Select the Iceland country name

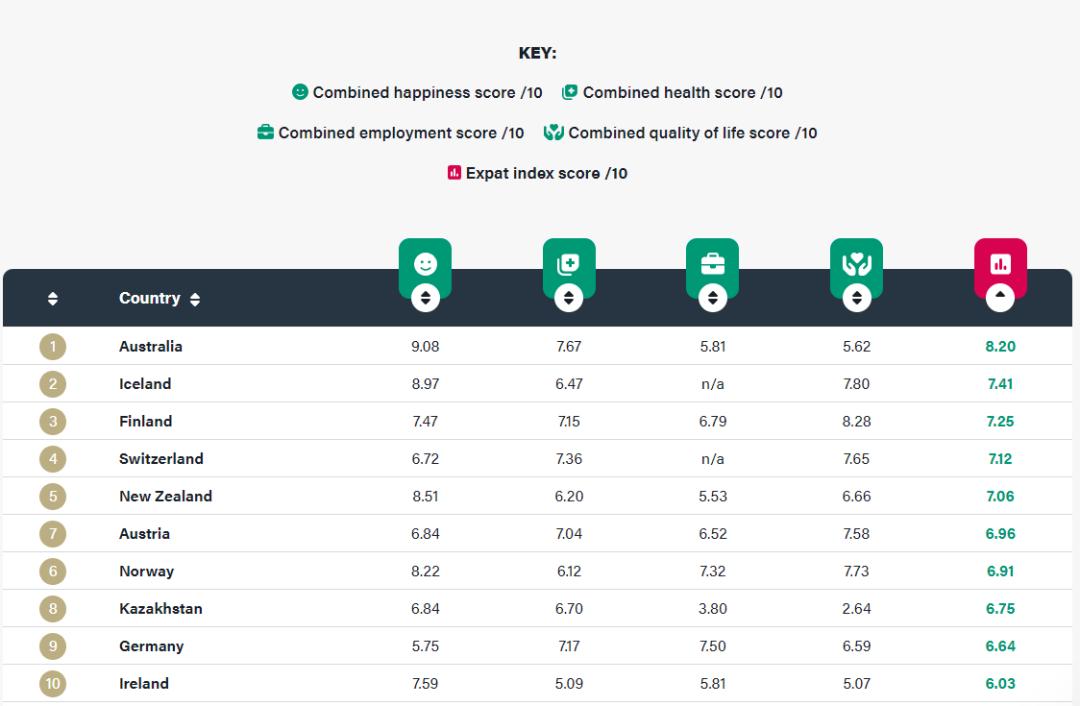[x=145, y=384]
